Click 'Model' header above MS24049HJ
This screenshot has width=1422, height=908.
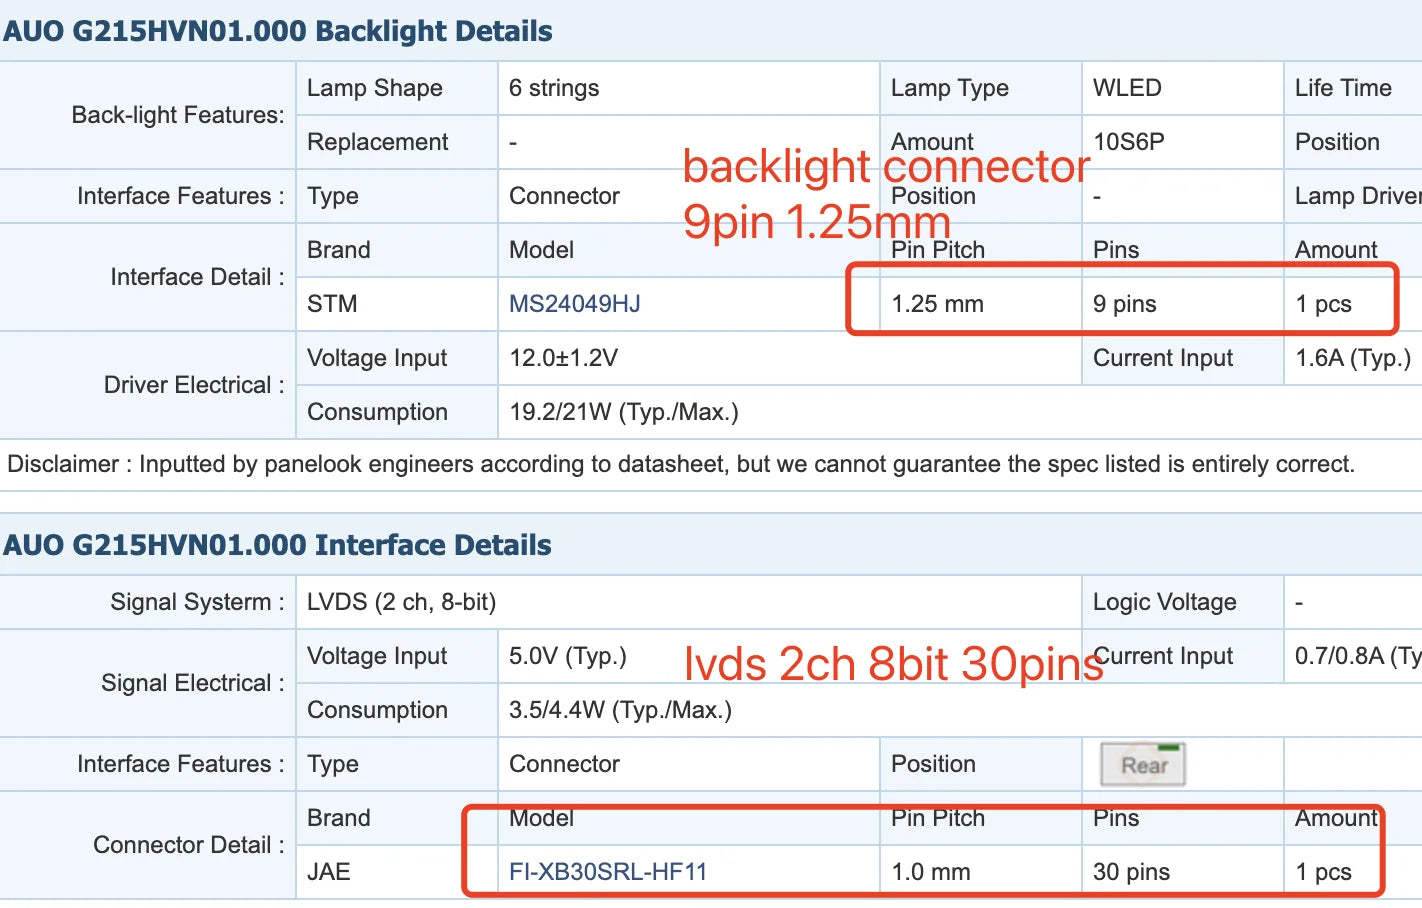point(541,250)
